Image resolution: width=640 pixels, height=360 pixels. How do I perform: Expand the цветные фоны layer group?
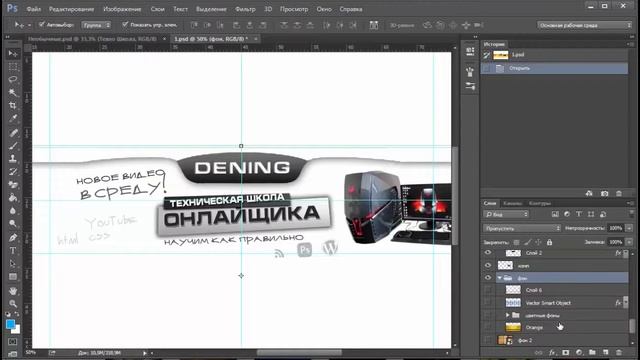(x=507, y=315)
